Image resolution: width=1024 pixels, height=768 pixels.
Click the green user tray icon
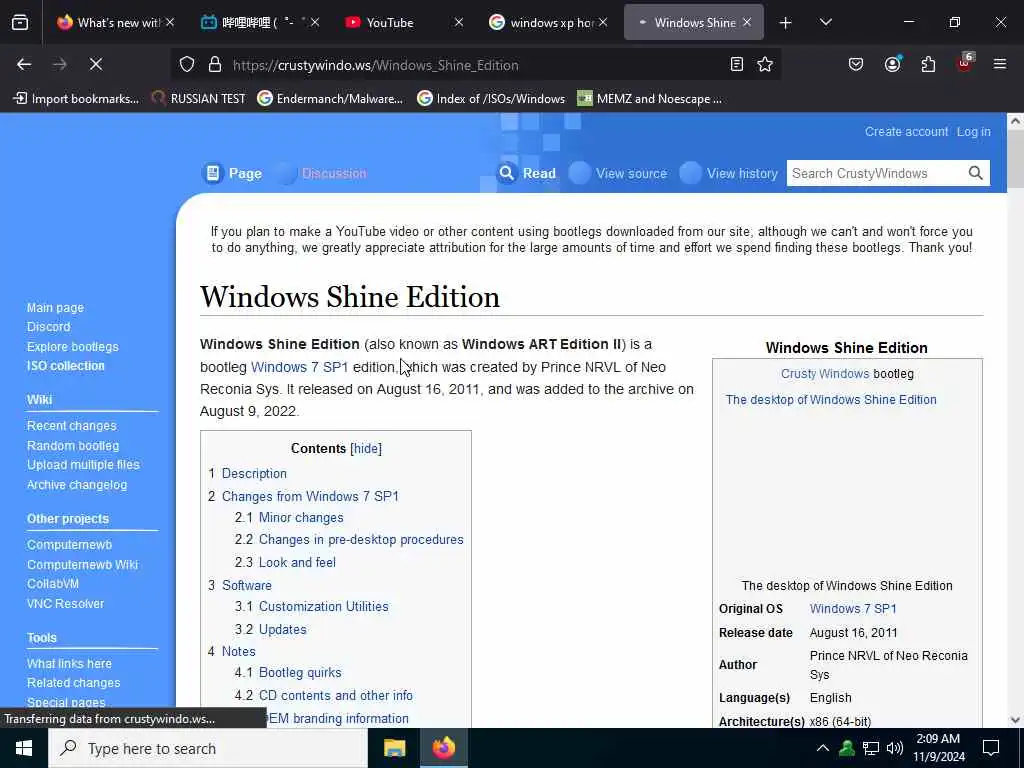point(847,748)
